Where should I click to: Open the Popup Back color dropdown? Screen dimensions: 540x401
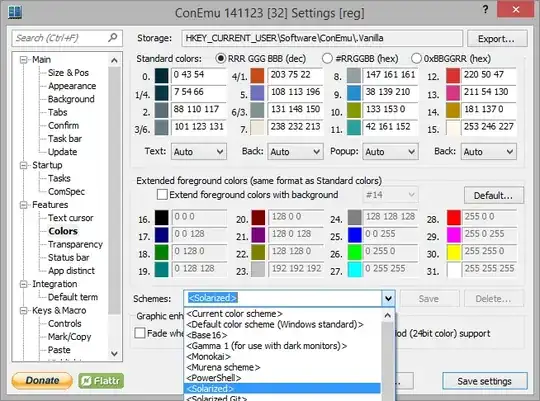click(489, 152)
